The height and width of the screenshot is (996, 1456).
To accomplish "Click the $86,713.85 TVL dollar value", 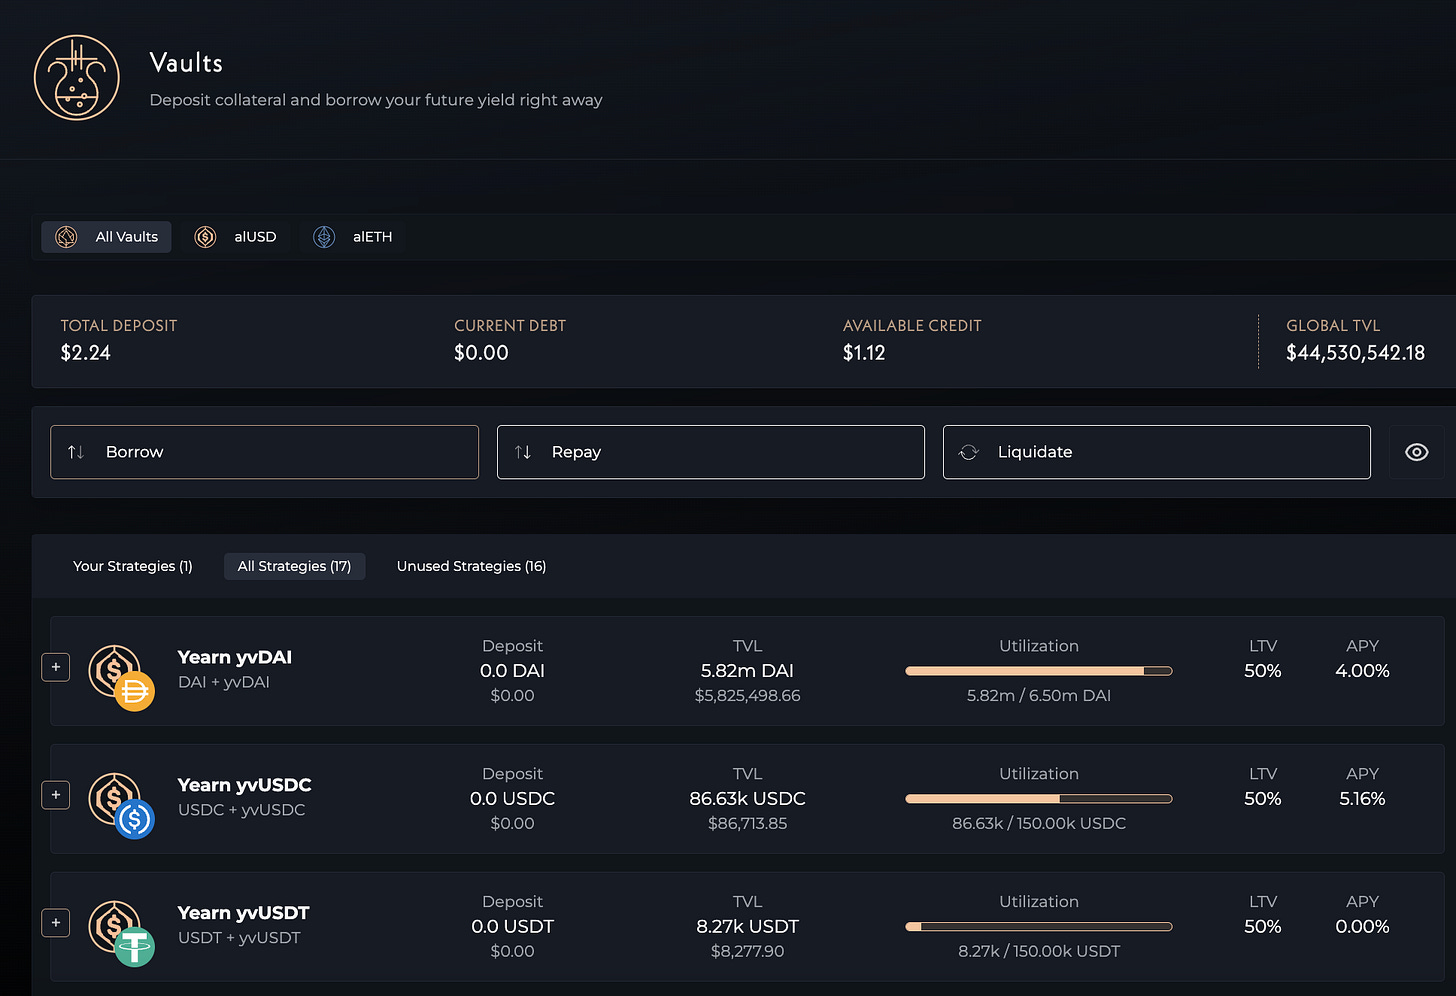I will tap(747, 824).
